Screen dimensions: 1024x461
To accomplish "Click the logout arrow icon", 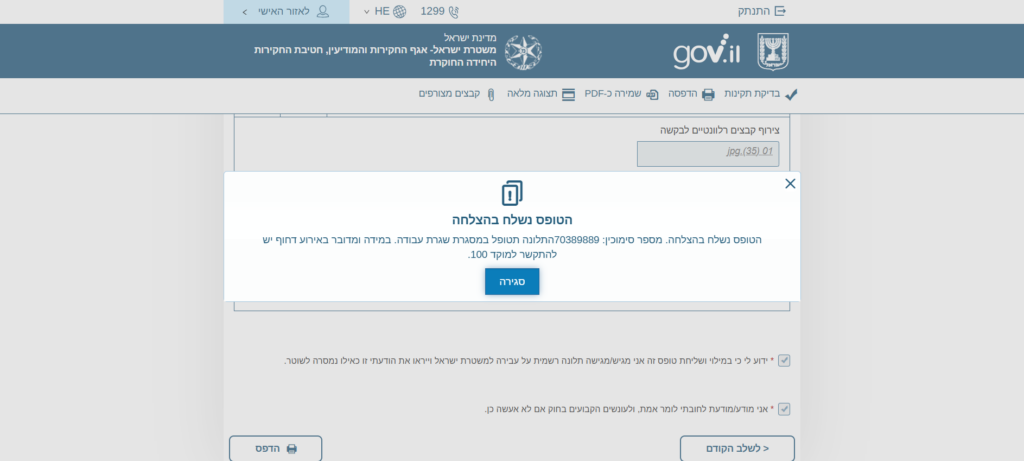I will click(x=780, y=11).
